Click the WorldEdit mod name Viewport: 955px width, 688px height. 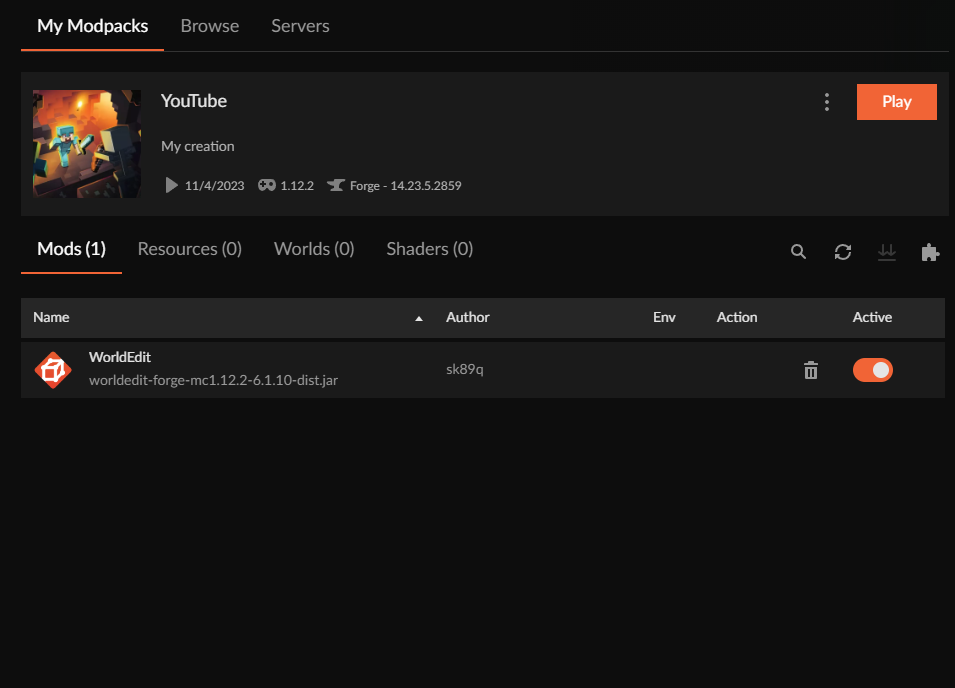119,357
